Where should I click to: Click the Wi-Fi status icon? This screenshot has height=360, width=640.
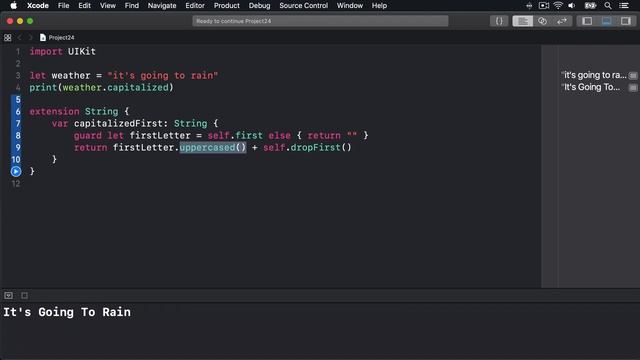[x=558, y=6]
